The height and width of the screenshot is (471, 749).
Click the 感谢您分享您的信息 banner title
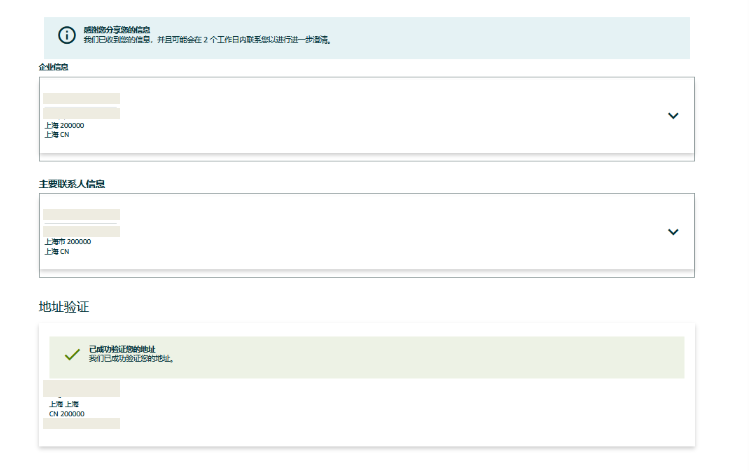[x=117, y=31]
